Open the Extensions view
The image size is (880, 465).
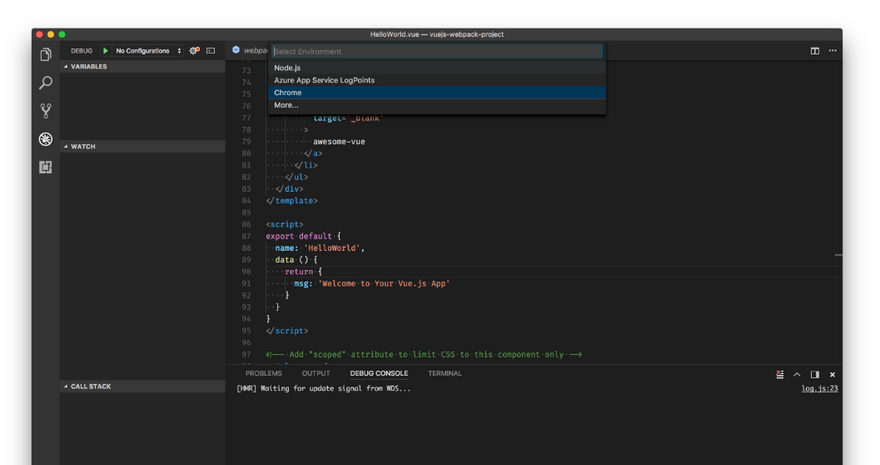[x=45, y=167]
